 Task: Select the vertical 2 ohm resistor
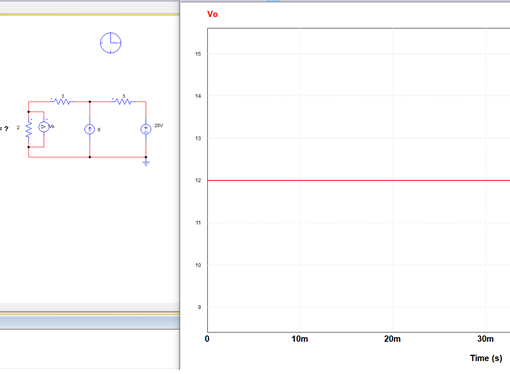tap(29, 129)
